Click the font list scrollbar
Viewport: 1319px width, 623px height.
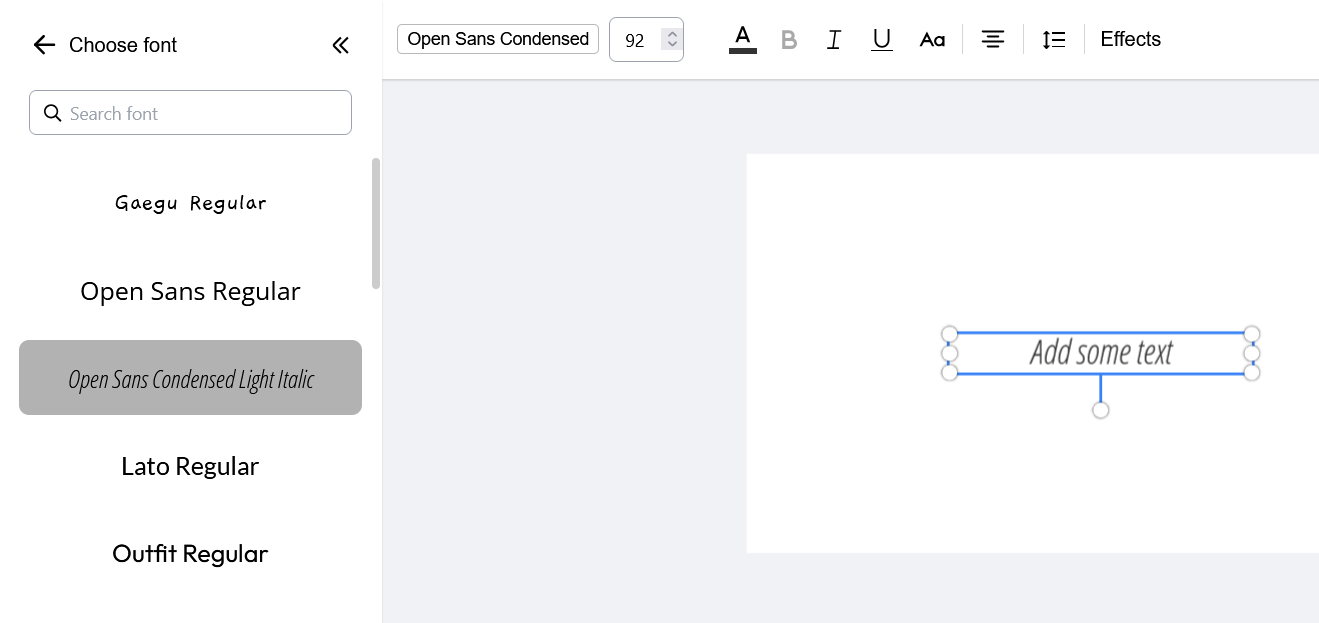(x=376, y=224)
